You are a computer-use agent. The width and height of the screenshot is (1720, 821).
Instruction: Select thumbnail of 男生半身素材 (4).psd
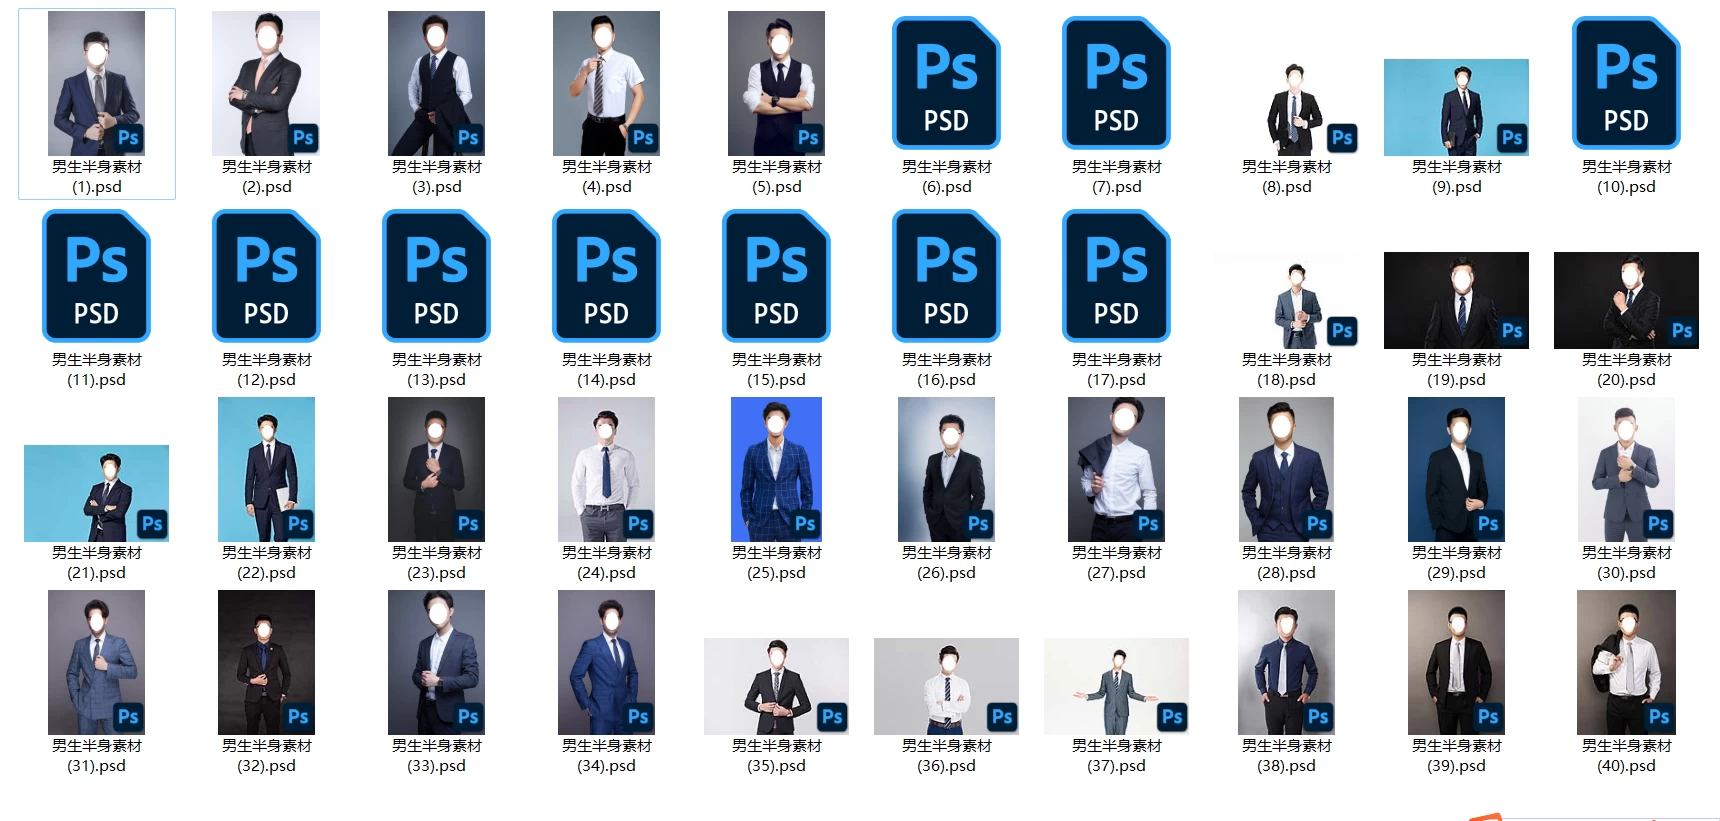606,83
